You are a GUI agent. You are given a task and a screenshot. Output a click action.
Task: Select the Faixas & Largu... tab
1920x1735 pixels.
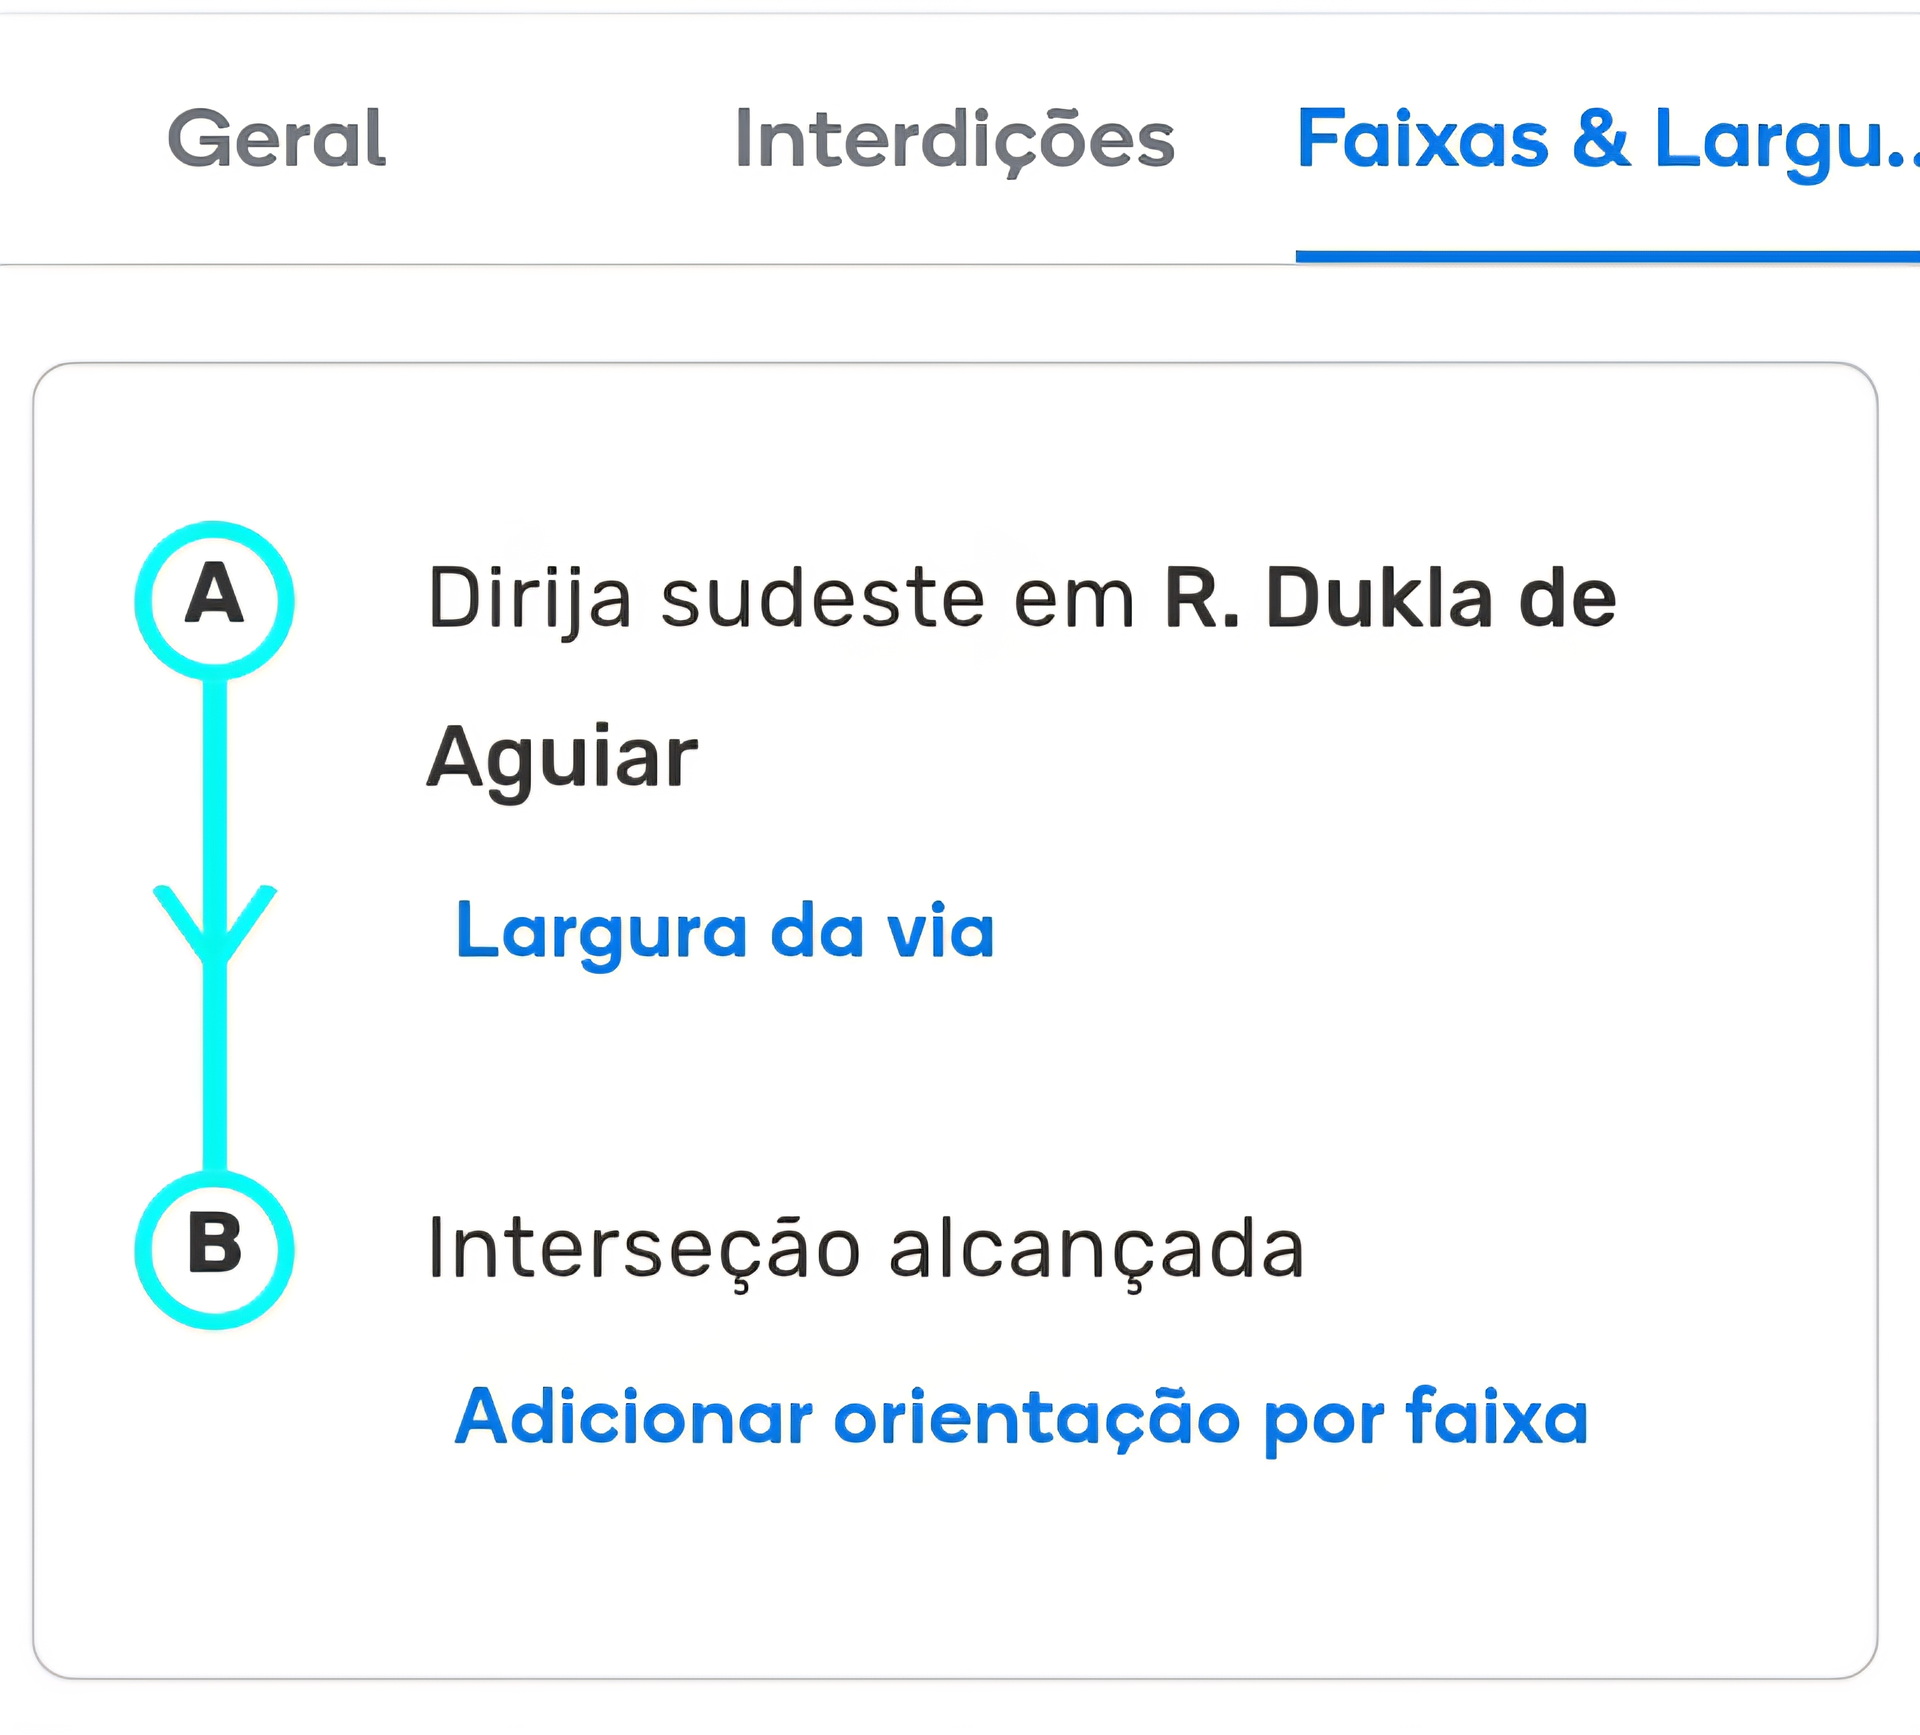pos(1606,139)
